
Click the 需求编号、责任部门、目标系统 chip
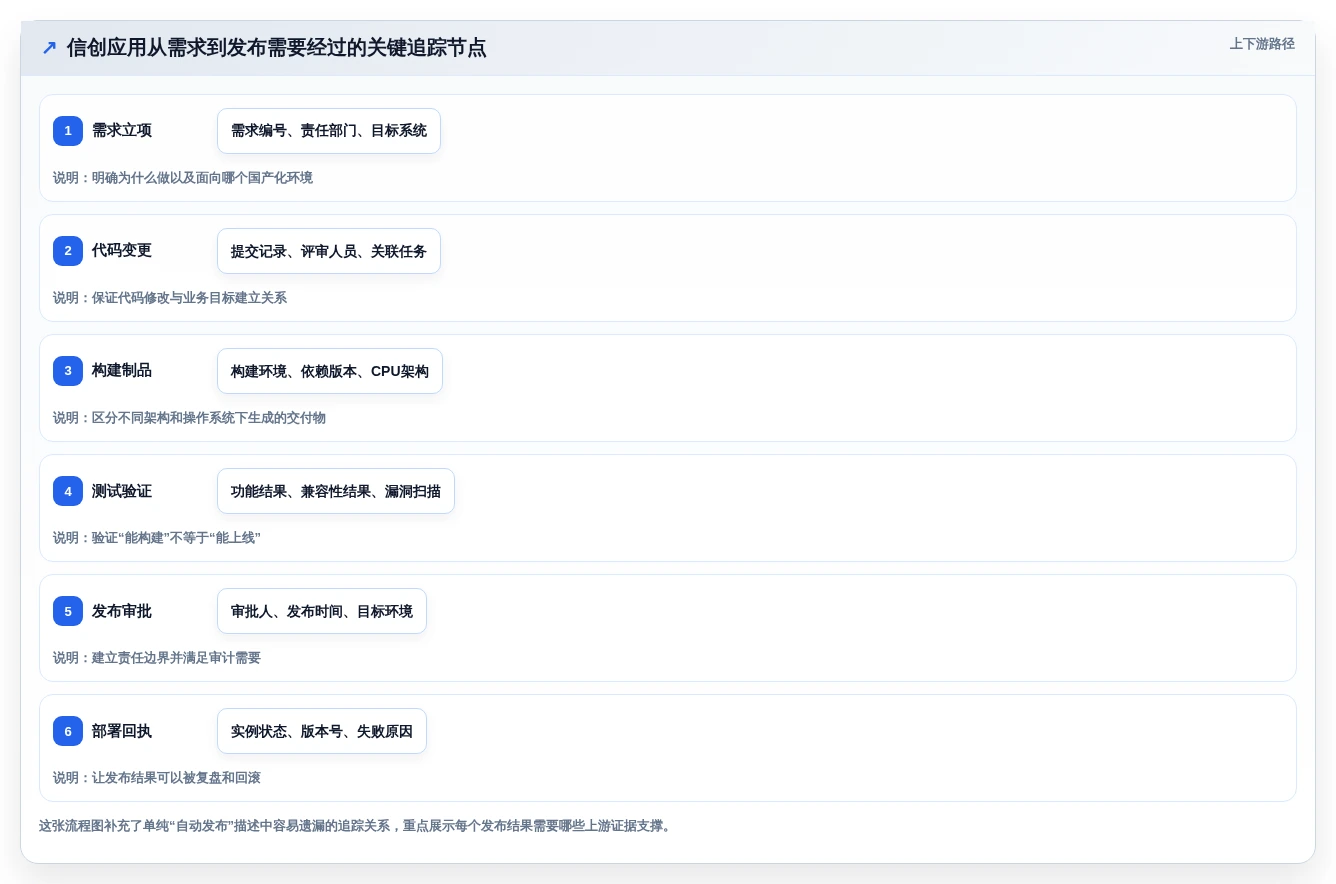pos(329,131)
